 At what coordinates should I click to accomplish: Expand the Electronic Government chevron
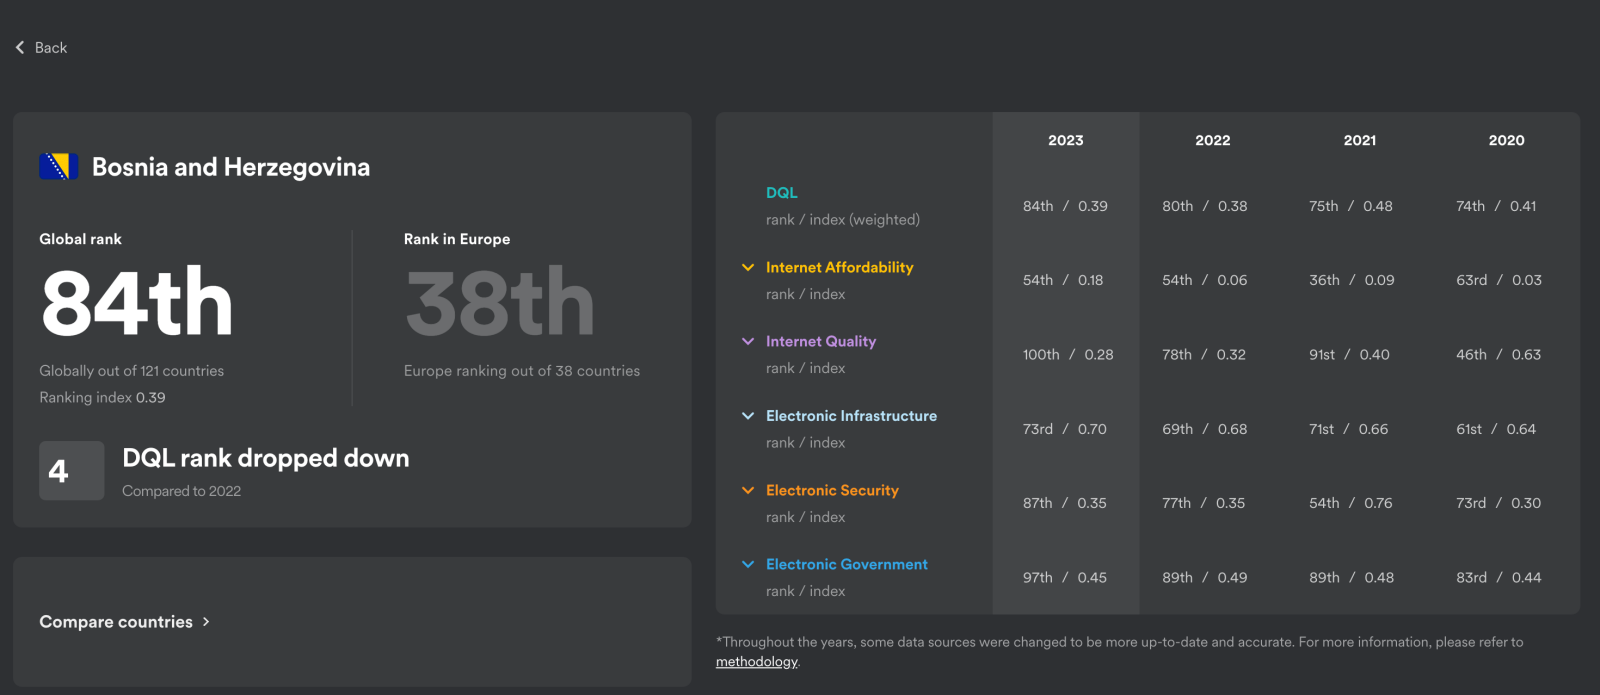(x=748, y=564)
